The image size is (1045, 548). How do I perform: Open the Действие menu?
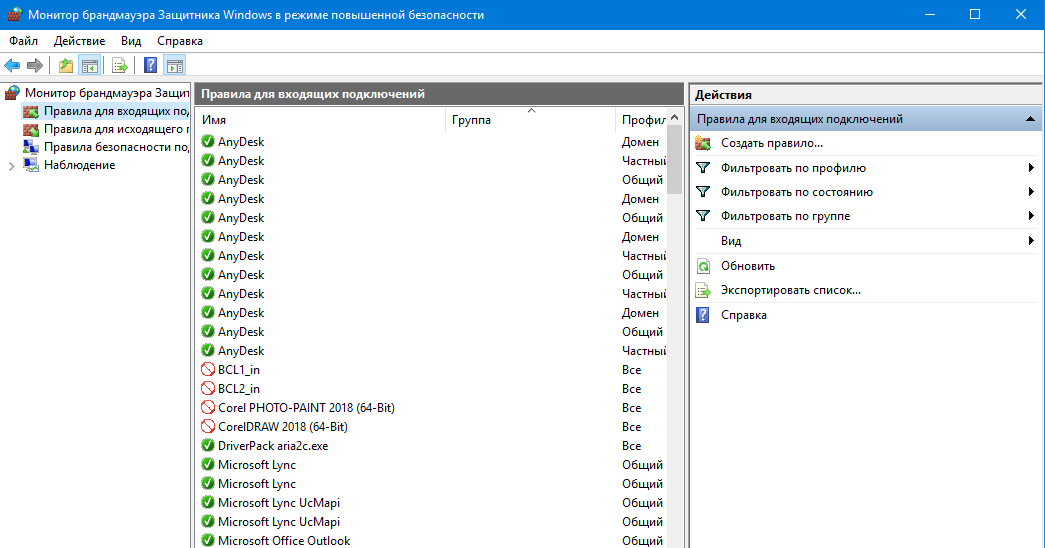[x=79, y=41]
